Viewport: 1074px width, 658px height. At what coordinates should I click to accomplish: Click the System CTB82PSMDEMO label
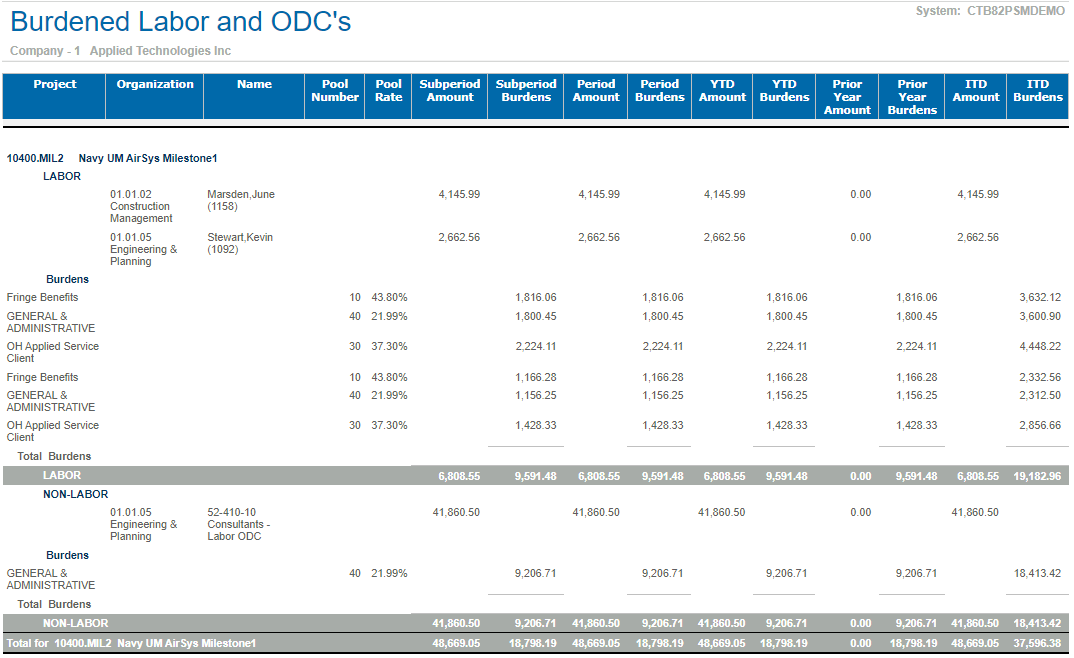(990, 11)
